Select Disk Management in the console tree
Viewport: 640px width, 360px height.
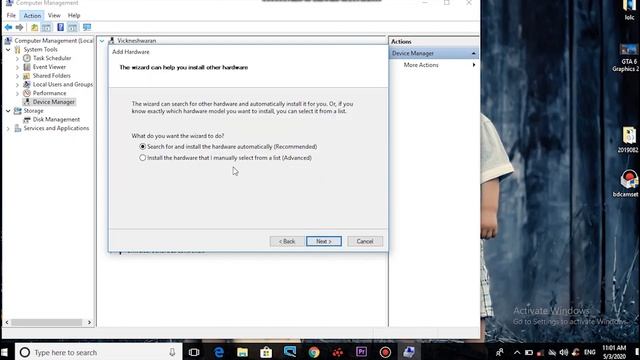click(x=56, y=120)
